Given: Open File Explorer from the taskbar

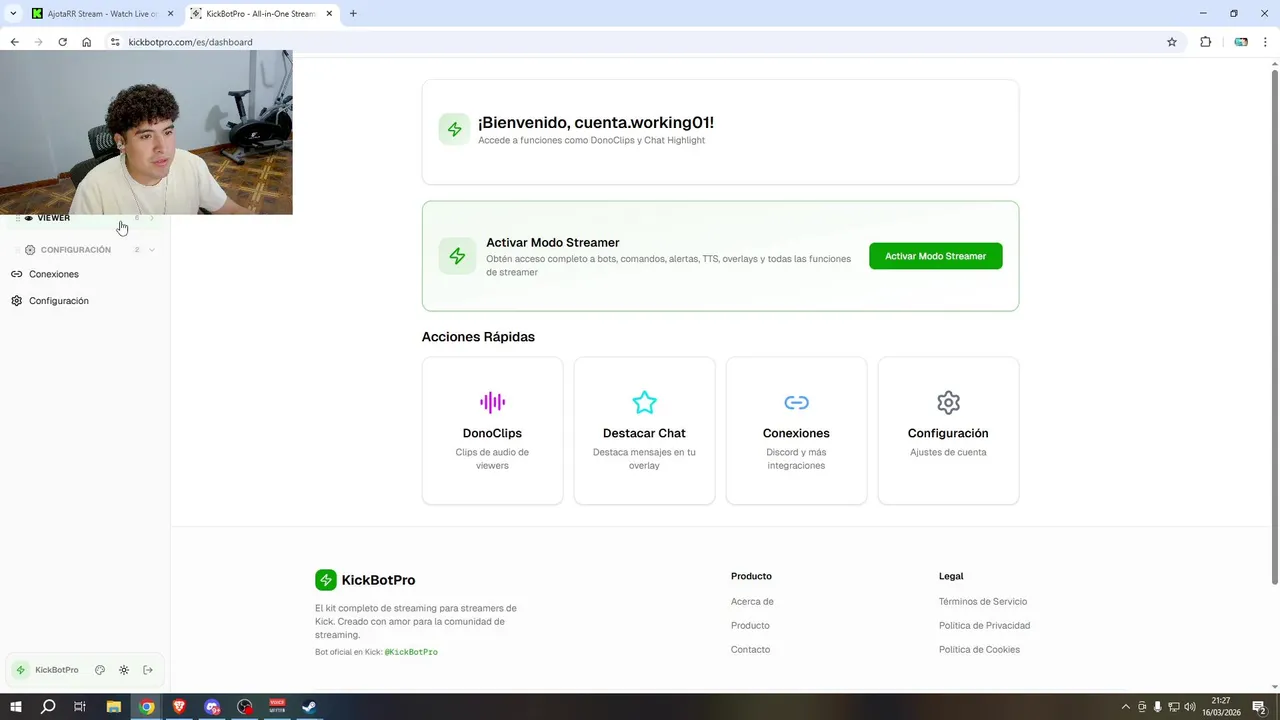Looking at the screenshot, I should 114,707.
